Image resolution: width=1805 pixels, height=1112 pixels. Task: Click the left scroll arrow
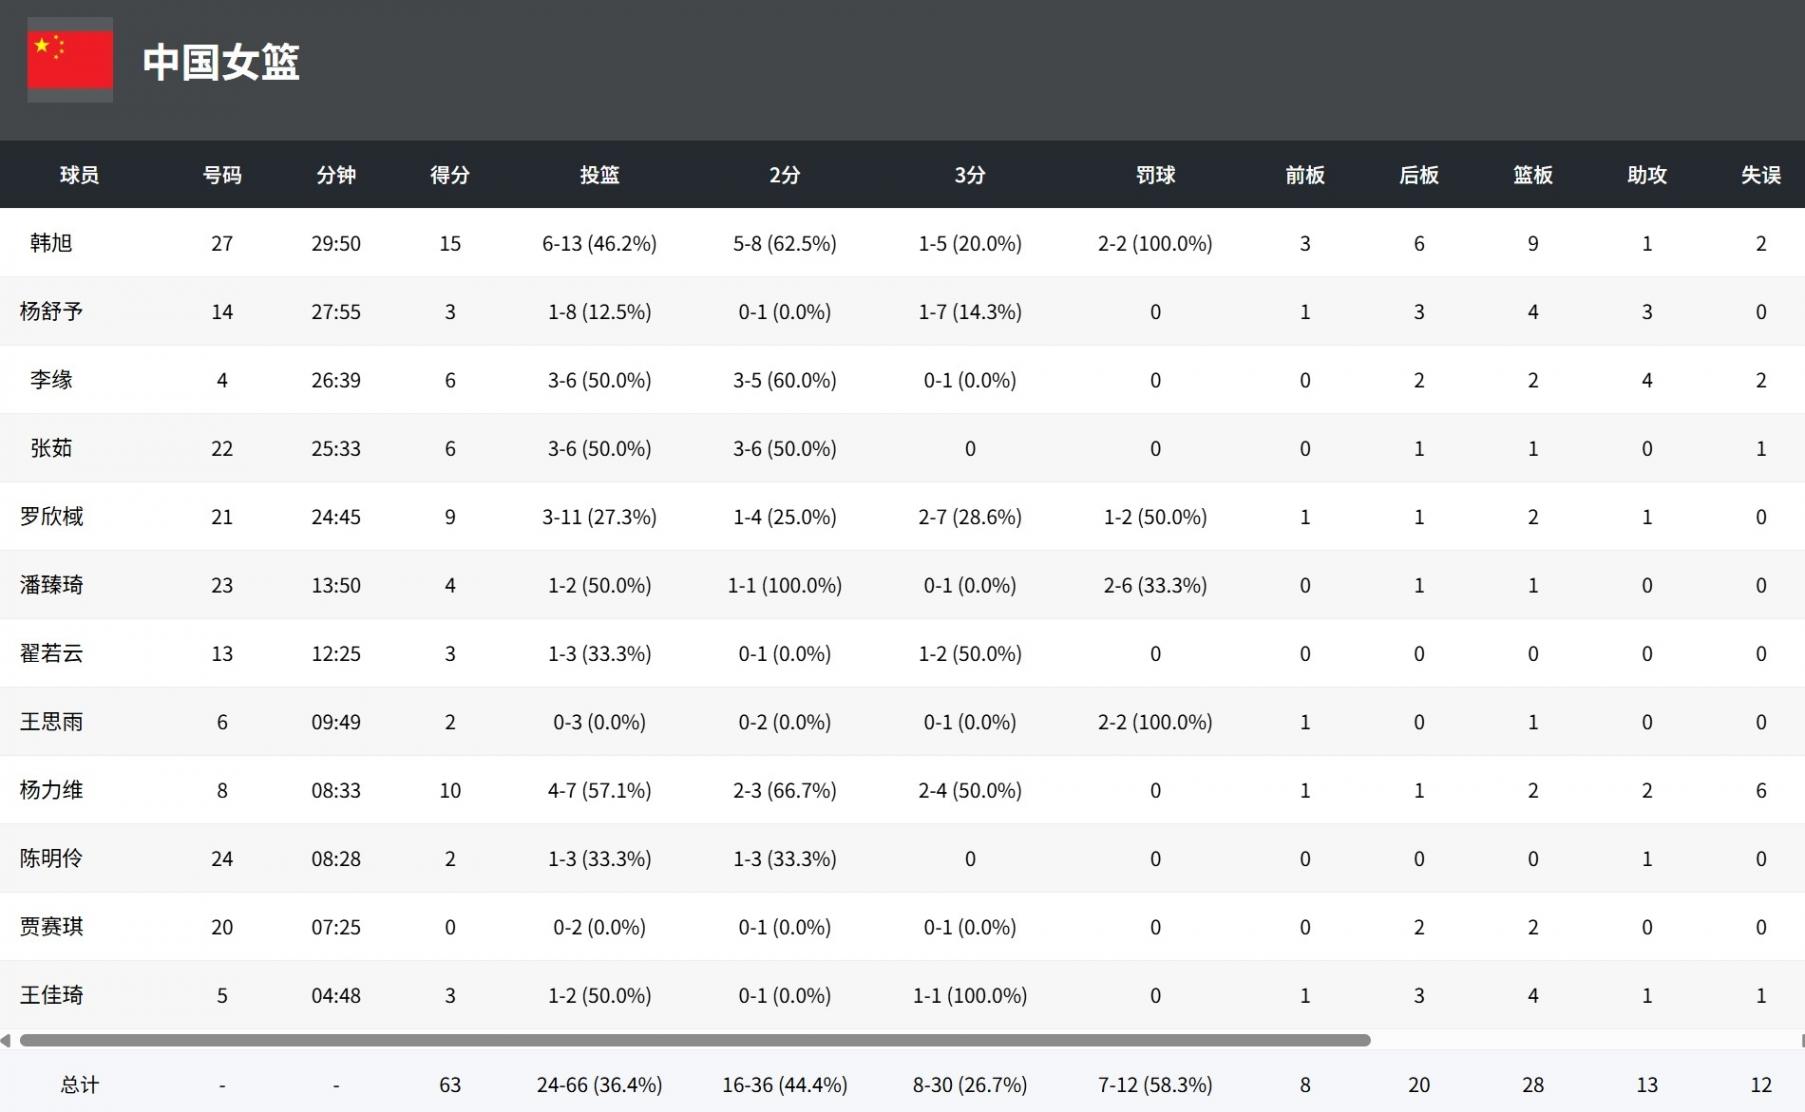click(6, 1040)
